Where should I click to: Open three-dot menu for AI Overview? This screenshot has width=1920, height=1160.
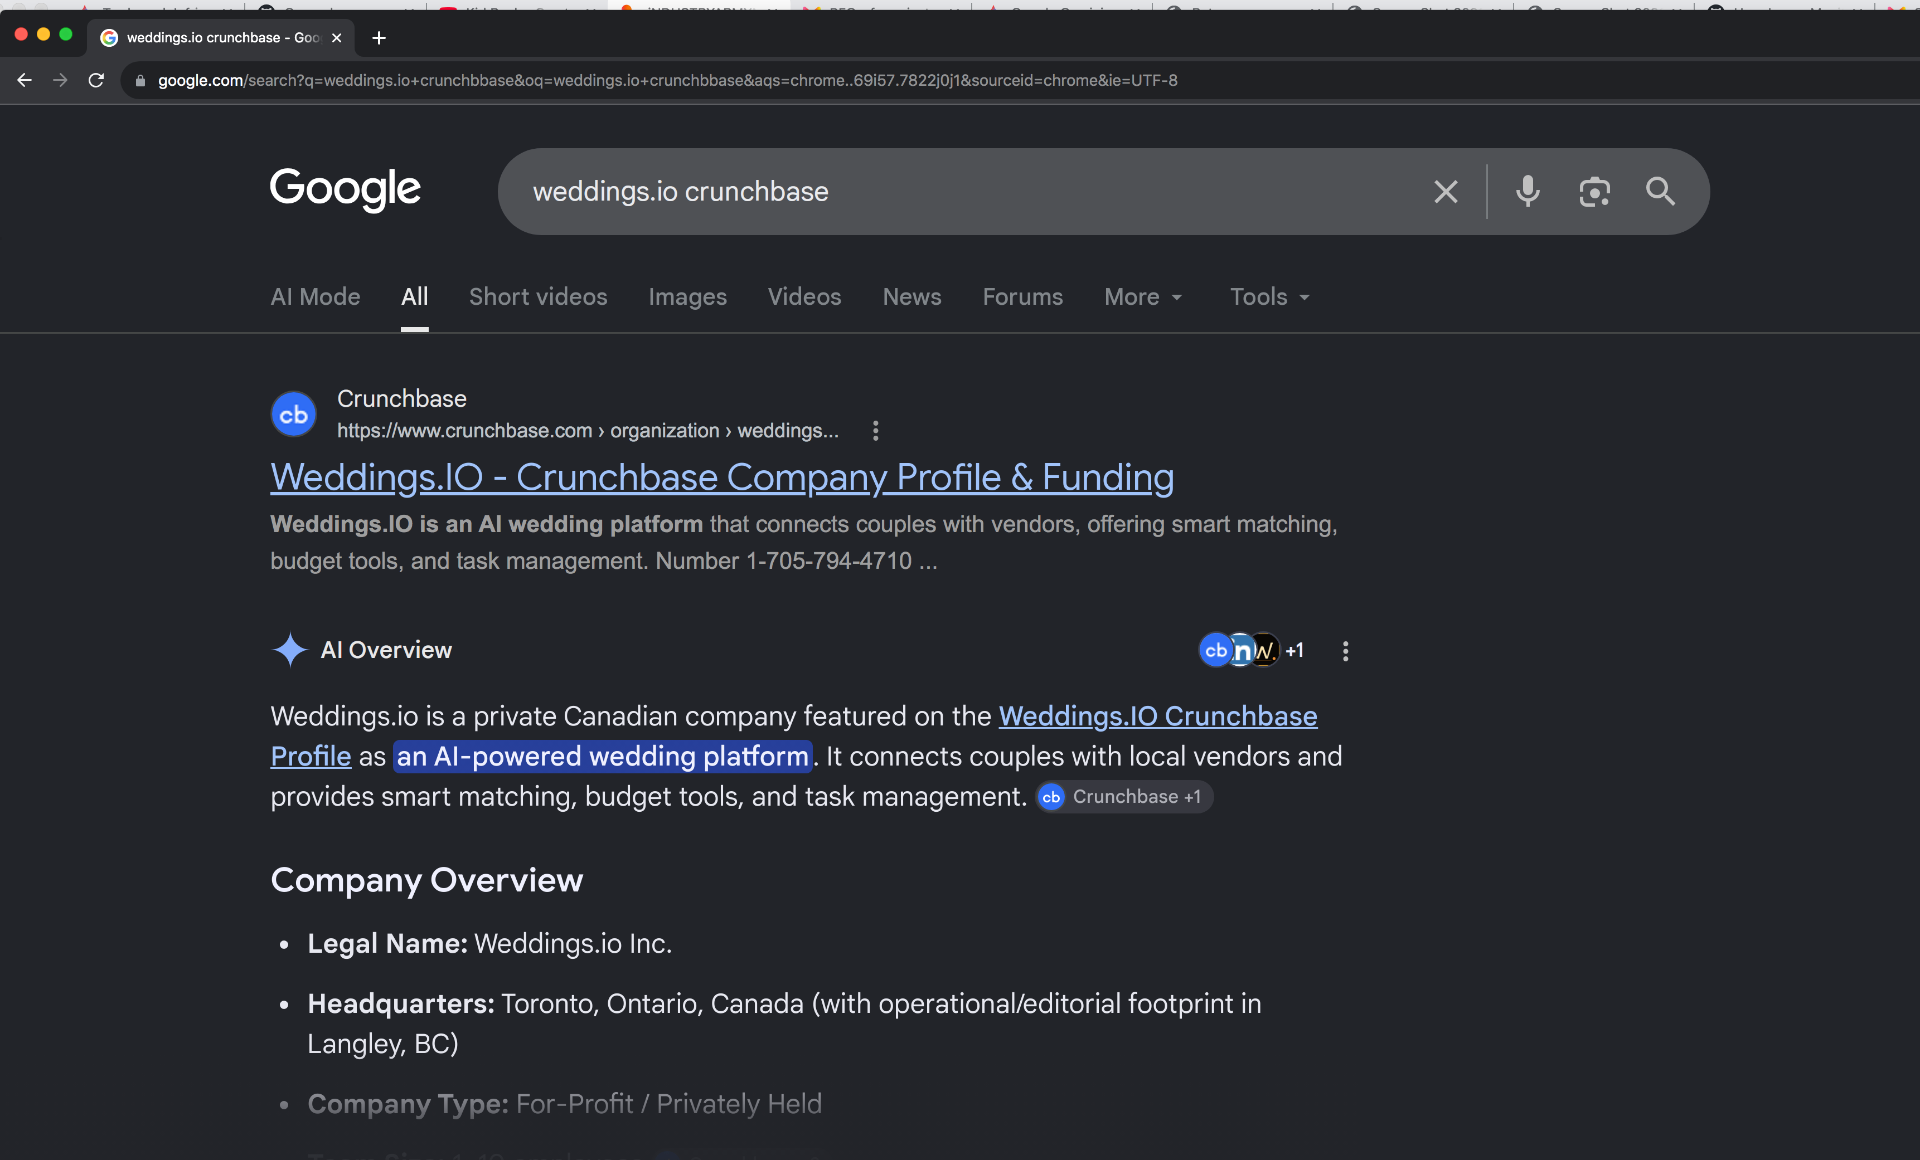click(1346, 651)
